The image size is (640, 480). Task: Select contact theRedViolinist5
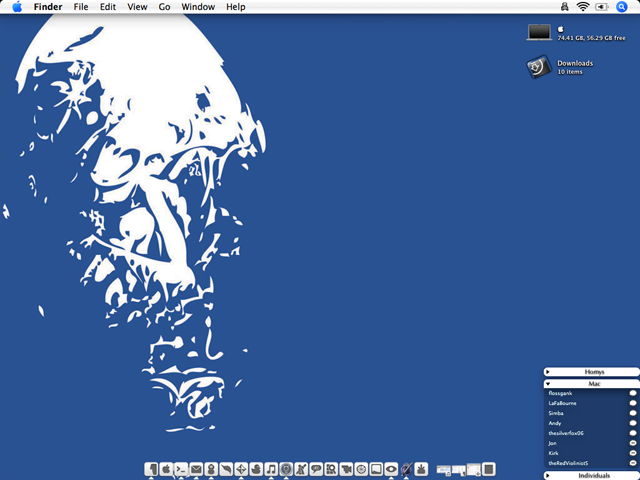click(x=568, y=463)
